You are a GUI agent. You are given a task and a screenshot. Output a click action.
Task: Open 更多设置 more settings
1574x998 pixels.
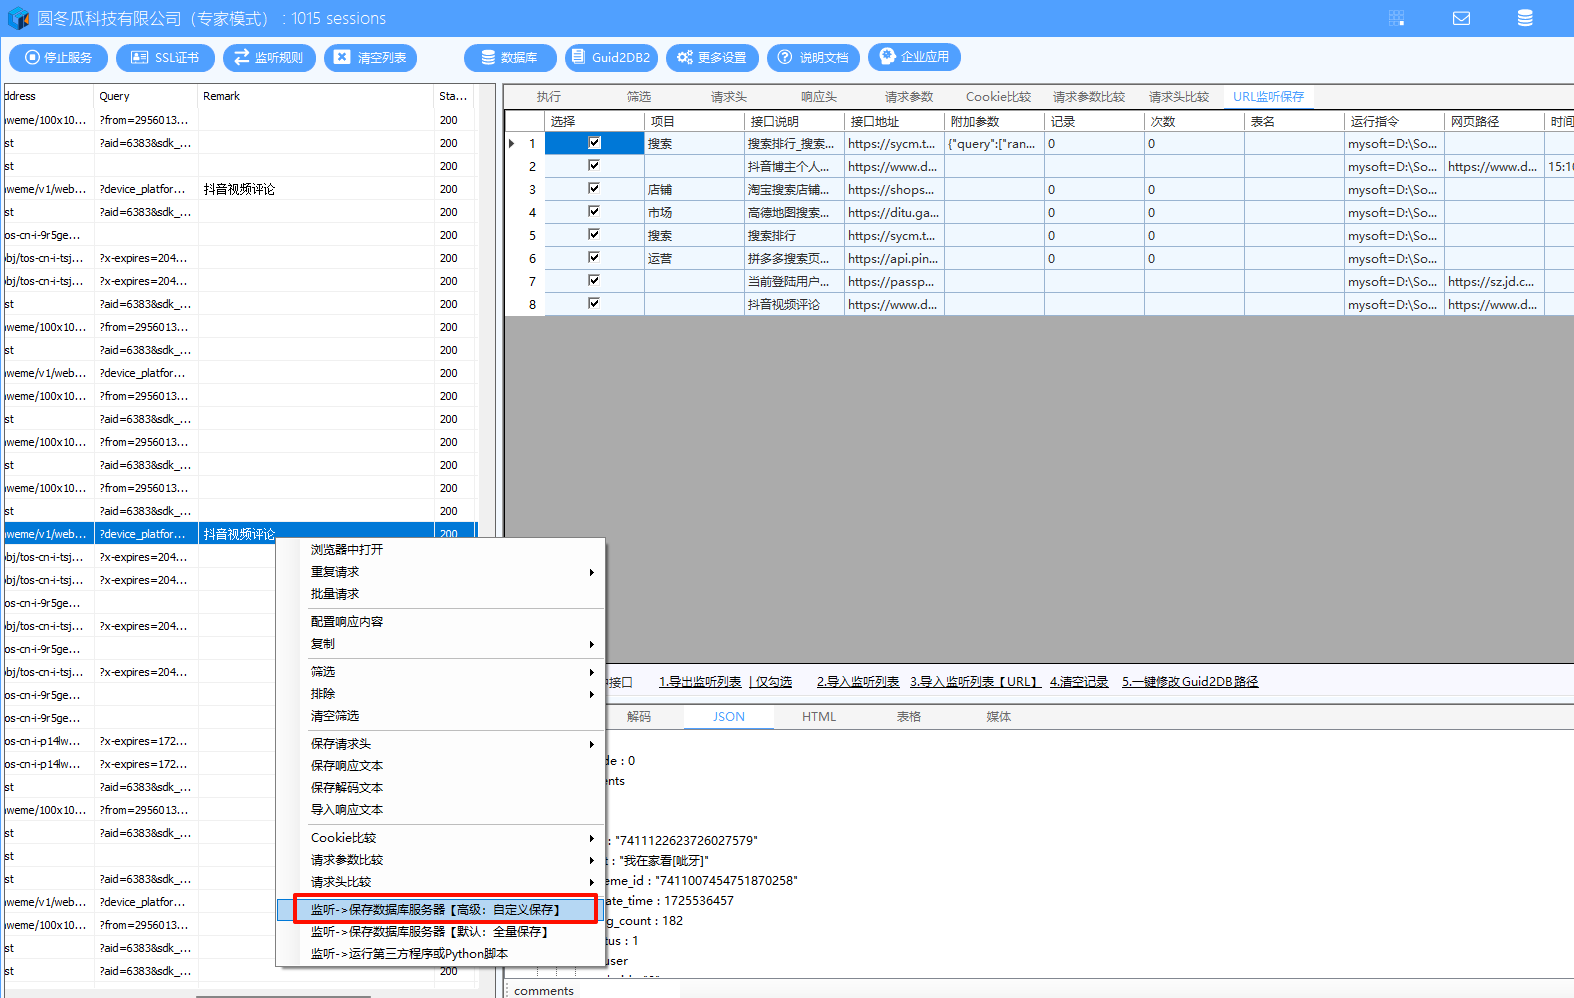711,58
